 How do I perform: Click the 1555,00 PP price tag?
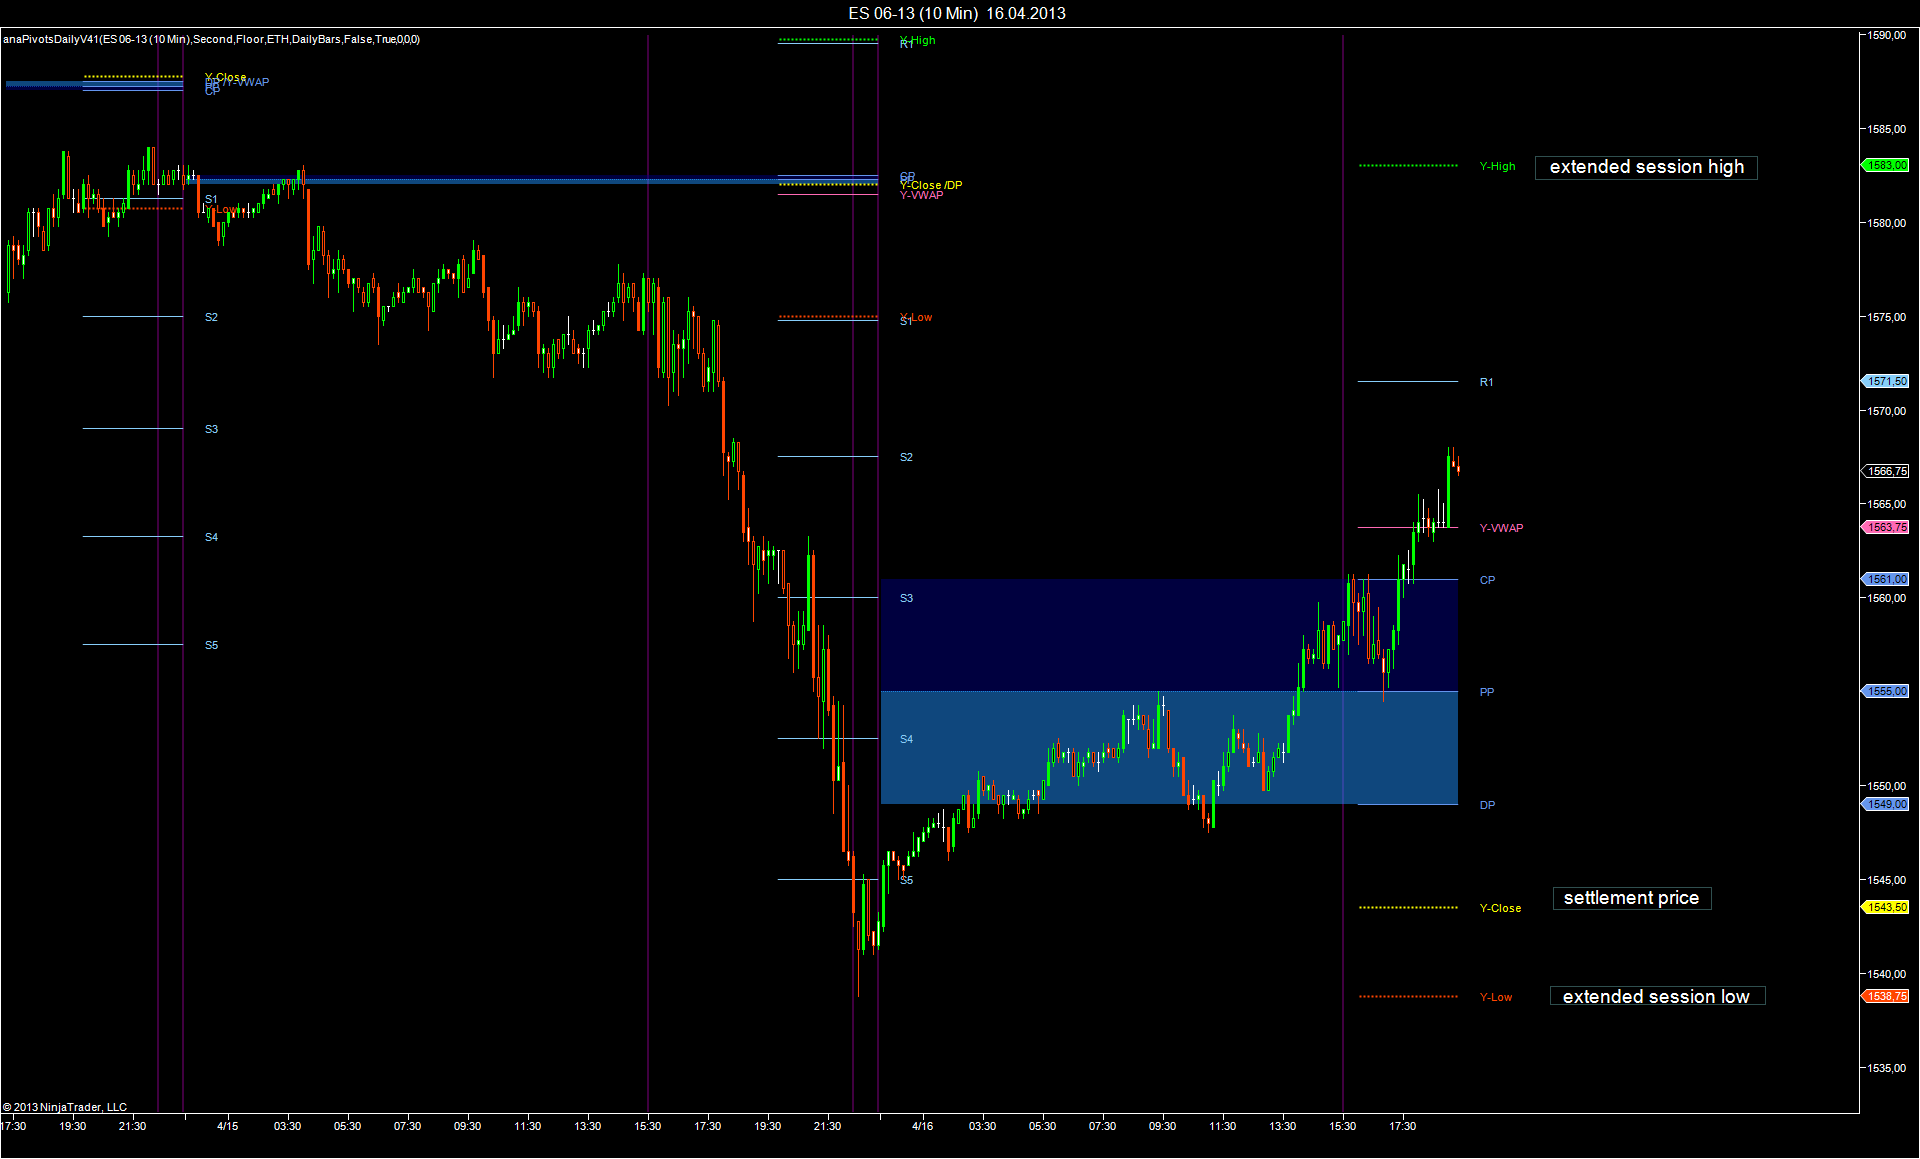[x=1887, y=691]
